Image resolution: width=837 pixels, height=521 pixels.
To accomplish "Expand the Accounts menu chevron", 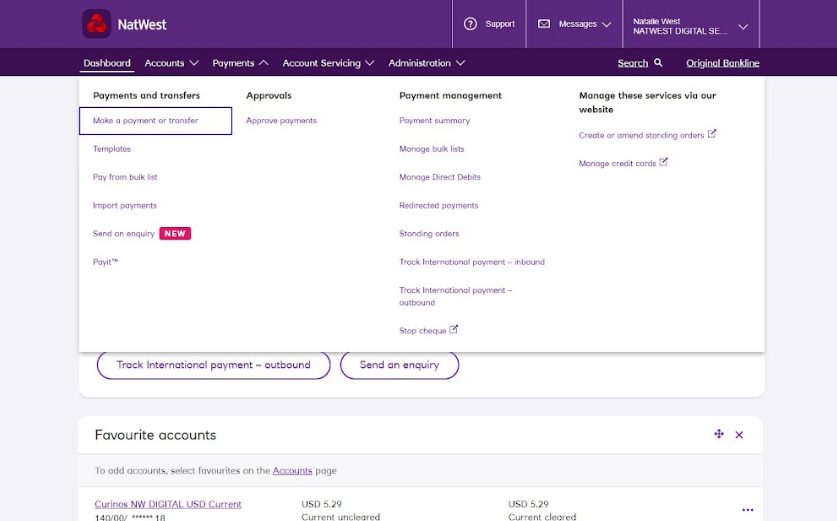I will pyautogui.click(x=194, y=63).
